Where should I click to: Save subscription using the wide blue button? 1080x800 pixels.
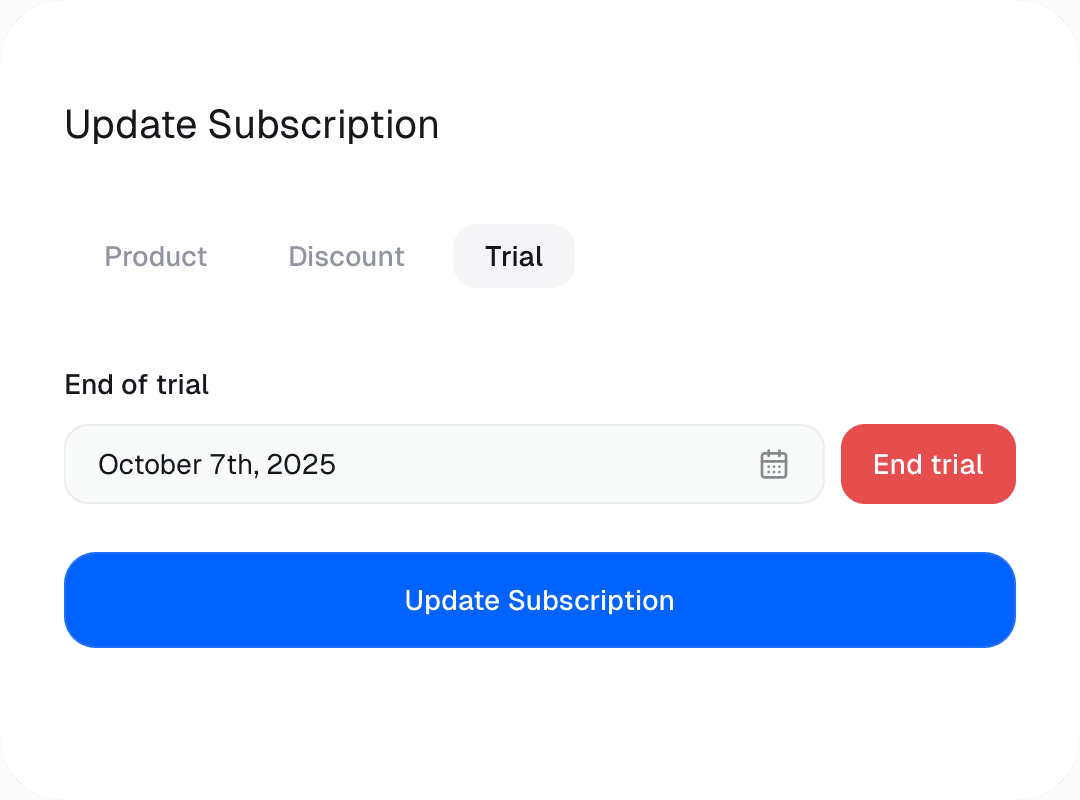540,600
